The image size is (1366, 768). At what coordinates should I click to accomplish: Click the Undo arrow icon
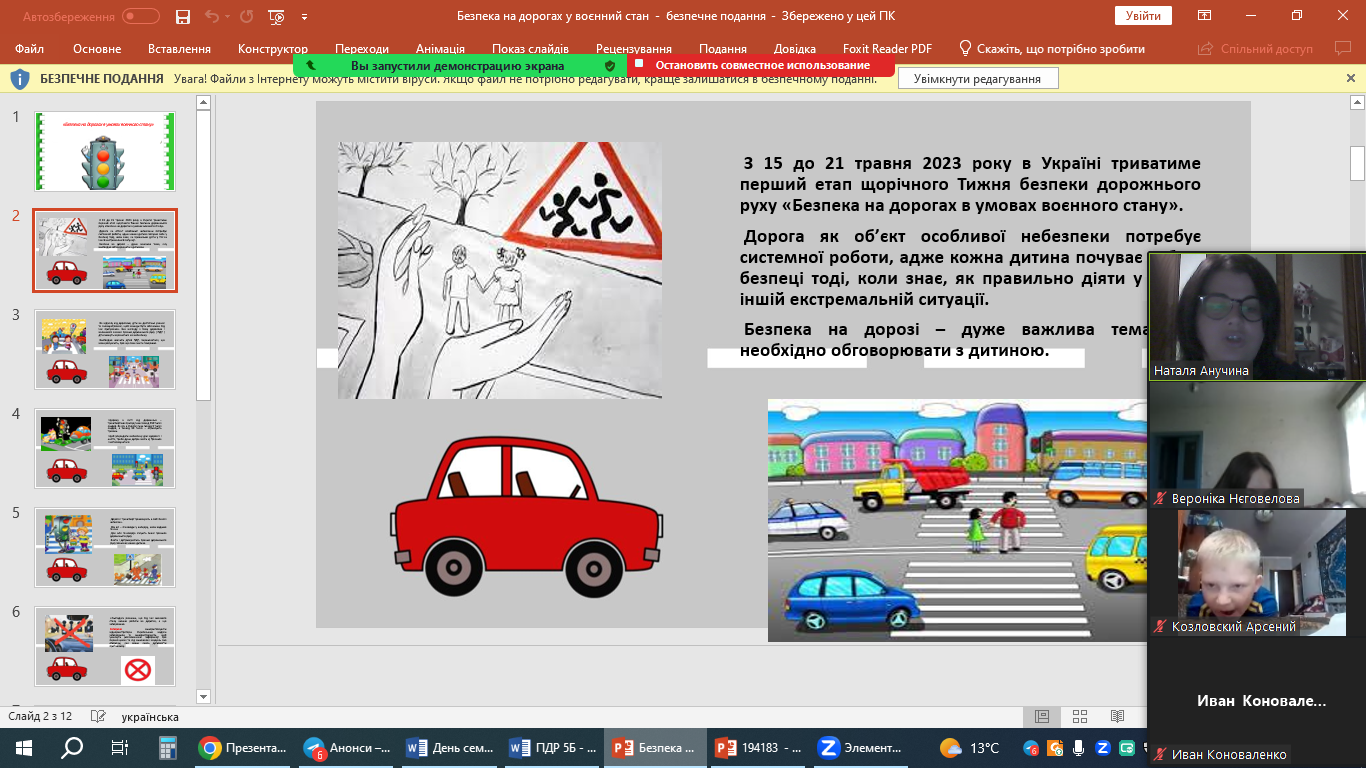211,16
